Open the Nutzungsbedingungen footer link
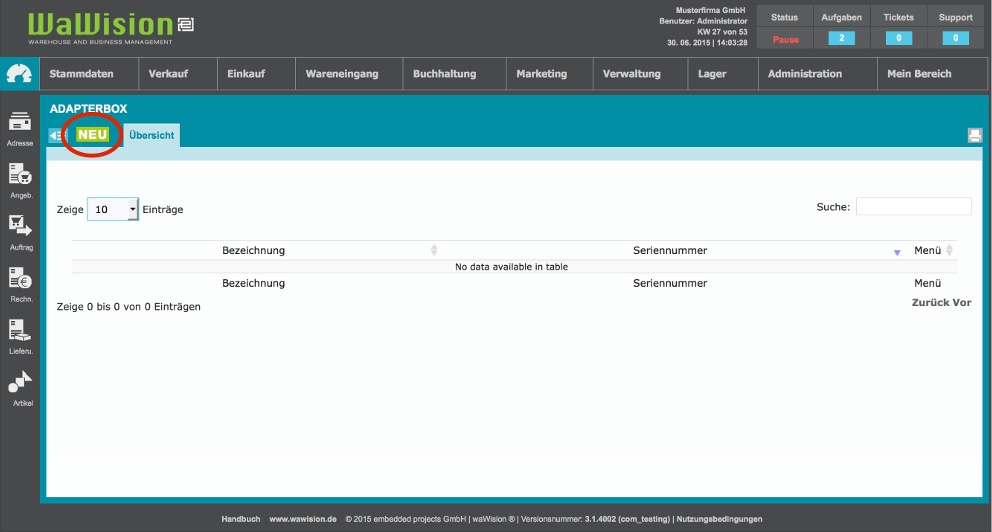992x532 pixels. (720, 519)
